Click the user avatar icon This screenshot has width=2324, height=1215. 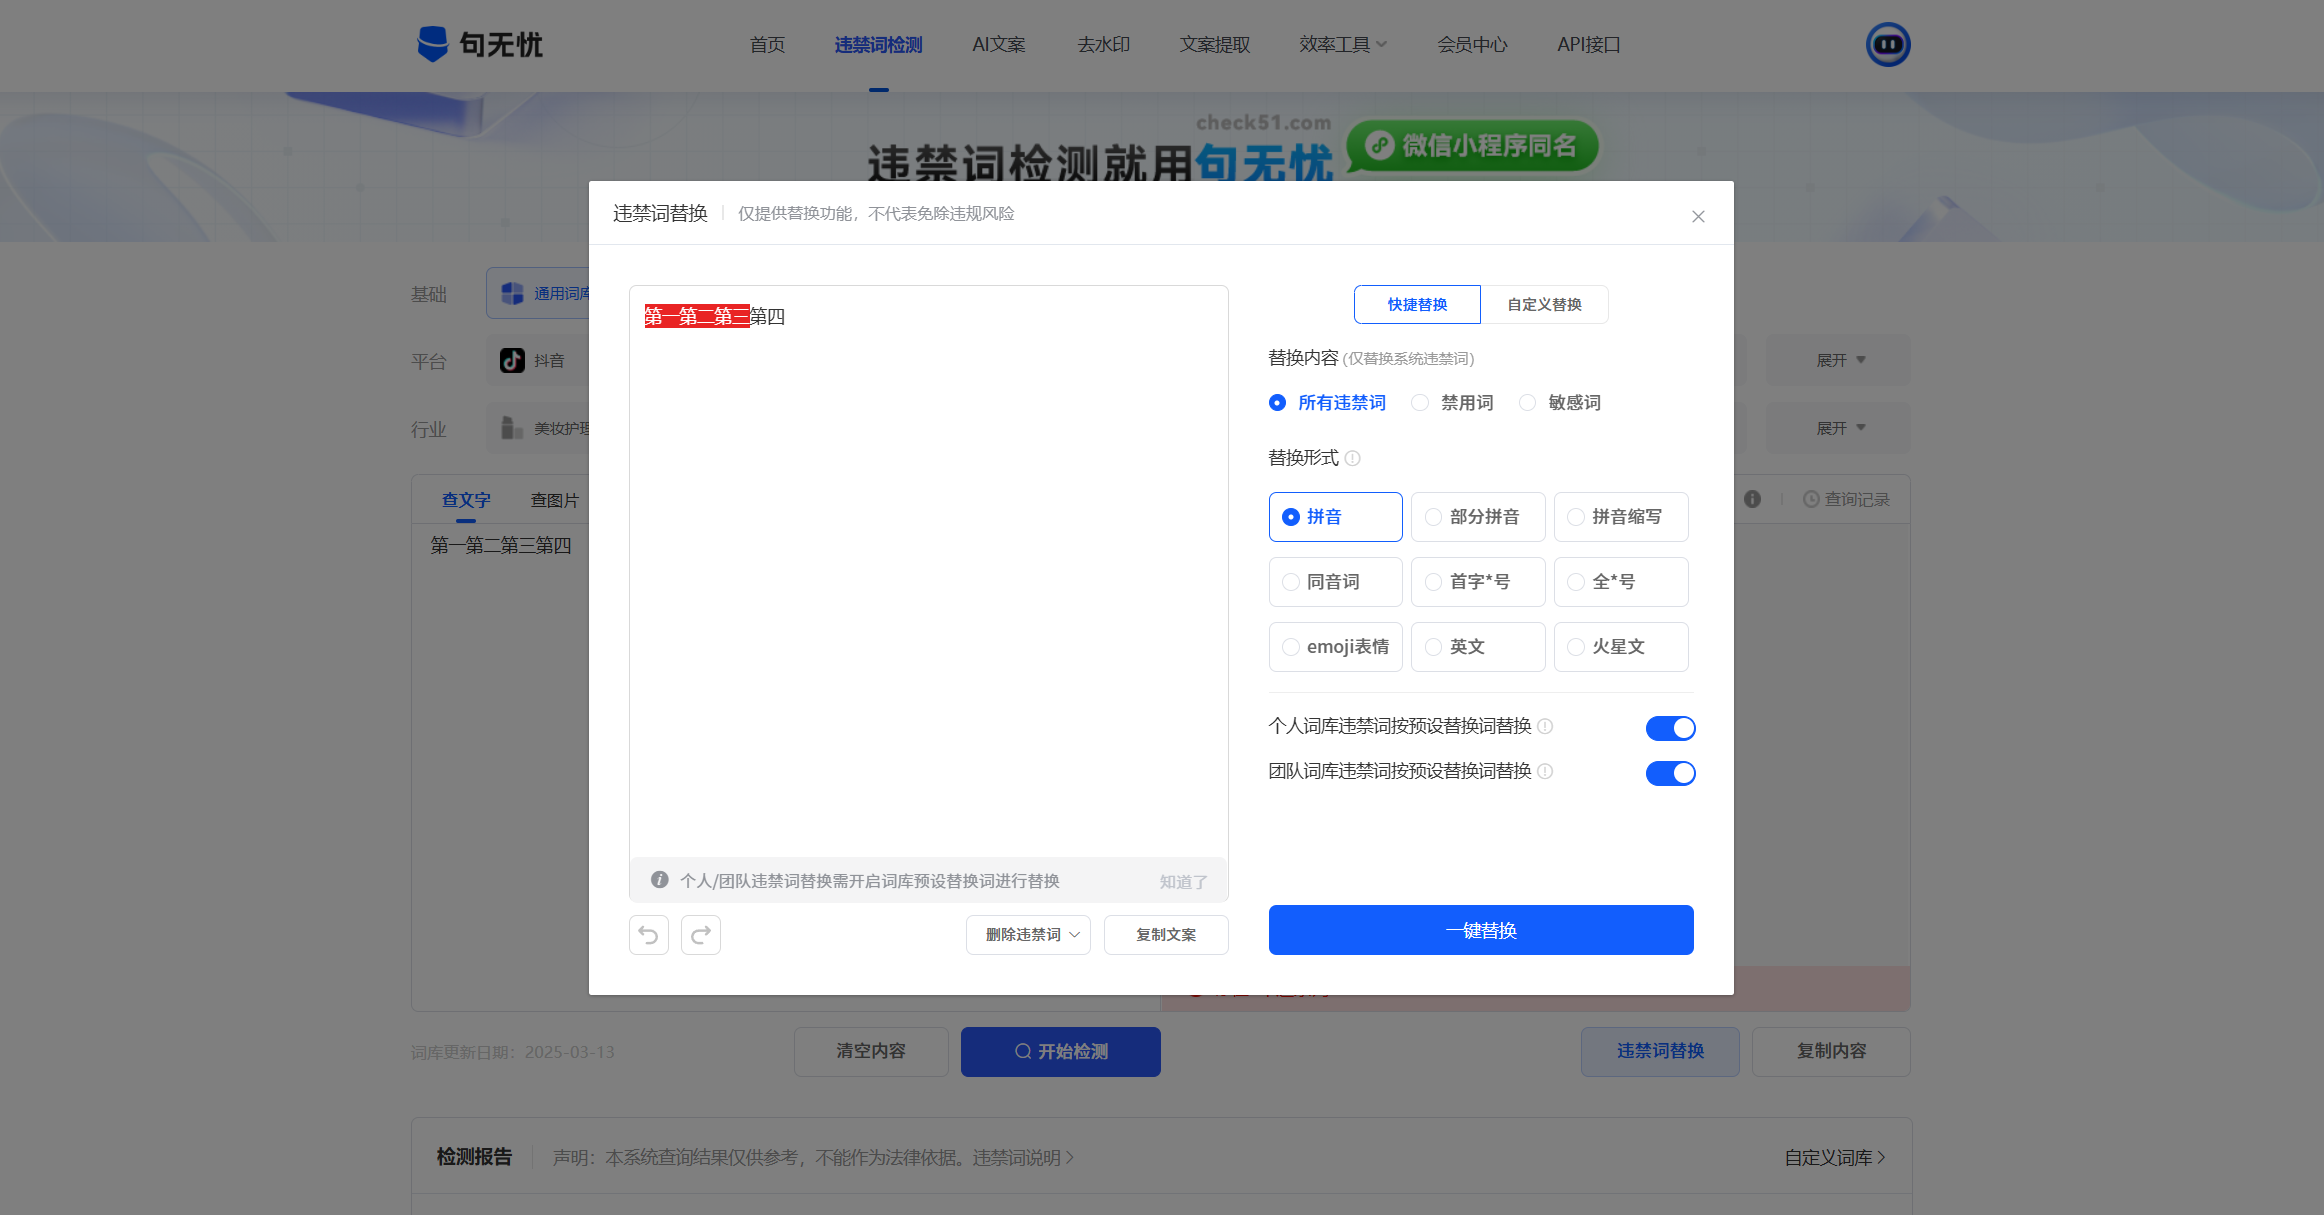1887,45
